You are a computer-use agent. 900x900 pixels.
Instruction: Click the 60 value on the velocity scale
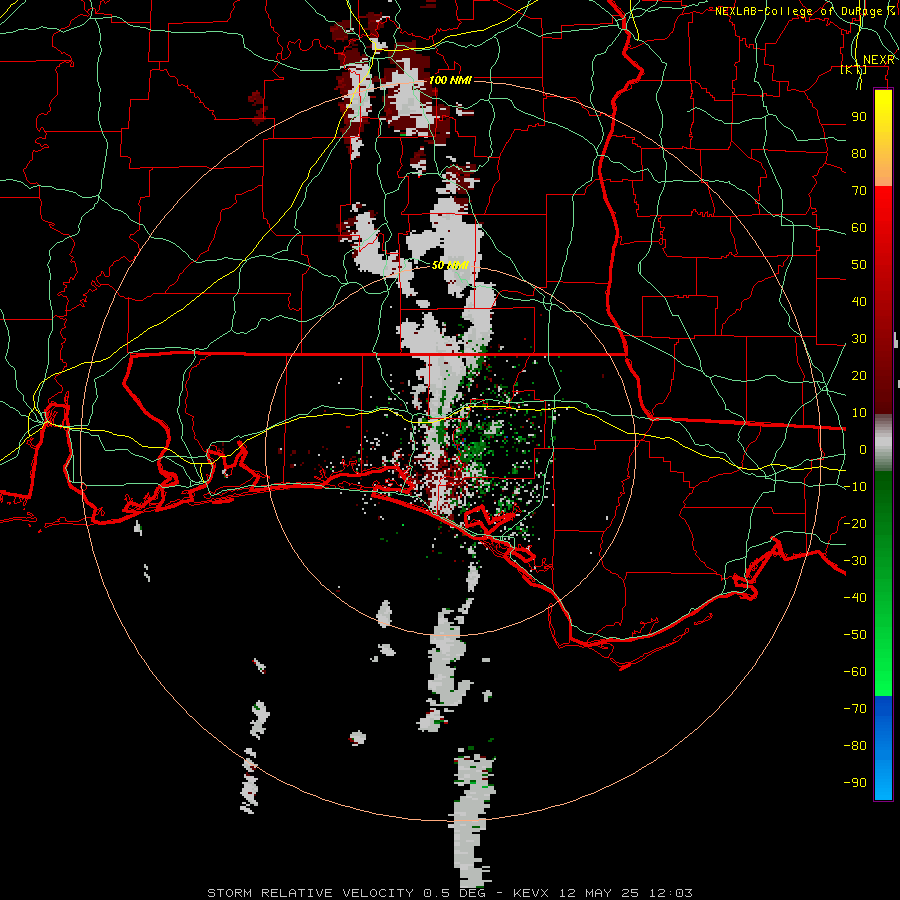coord(859,228)
